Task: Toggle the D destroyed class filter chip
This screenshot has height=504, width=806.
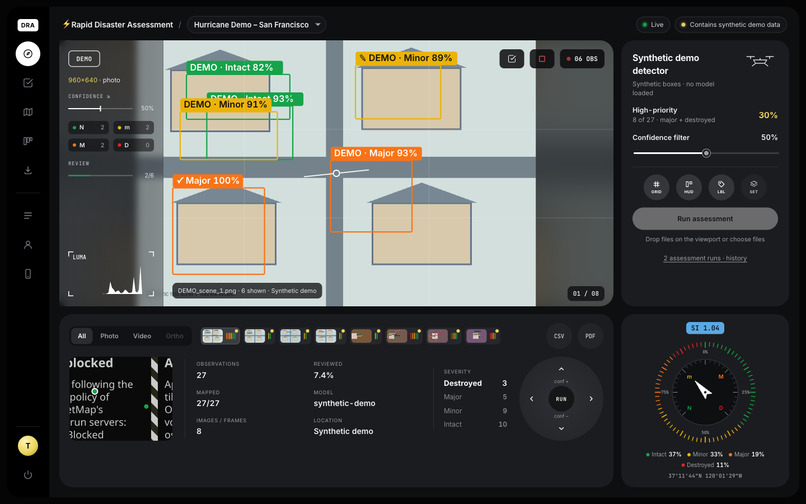Action: [133, 145]
